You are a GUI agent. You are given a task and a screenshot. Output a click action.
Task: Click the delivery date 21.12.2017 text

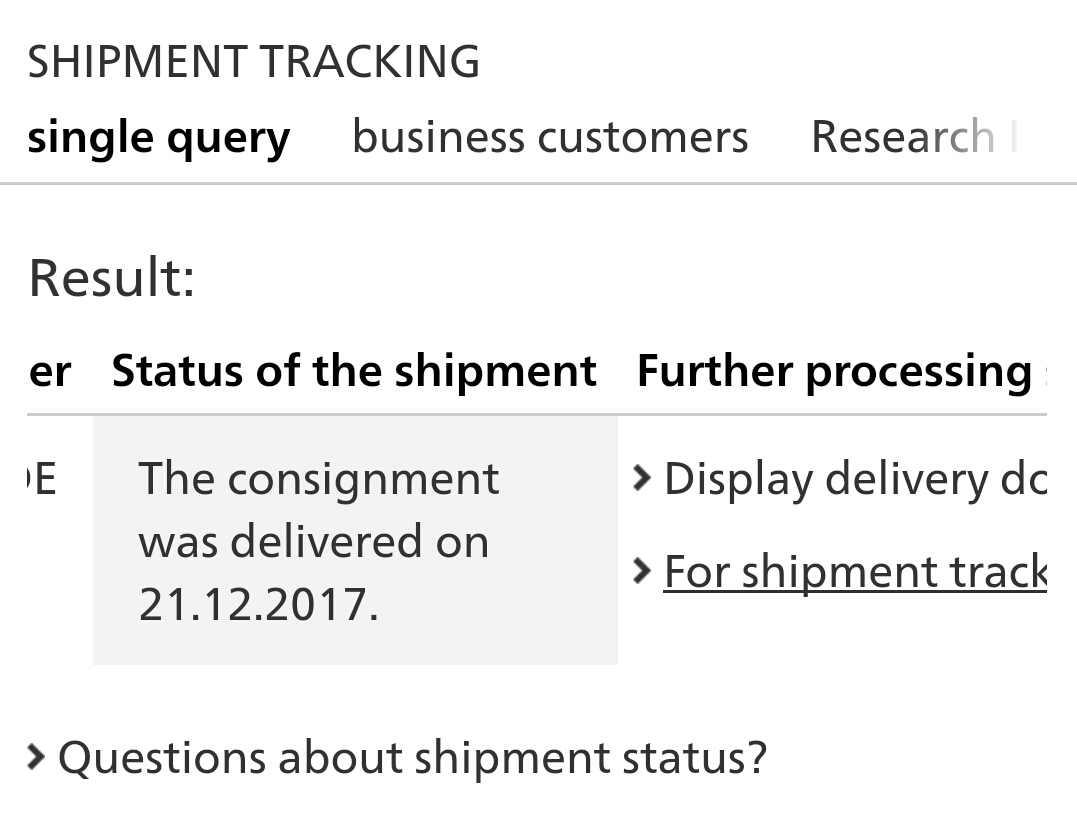click(x=258, y=604)
